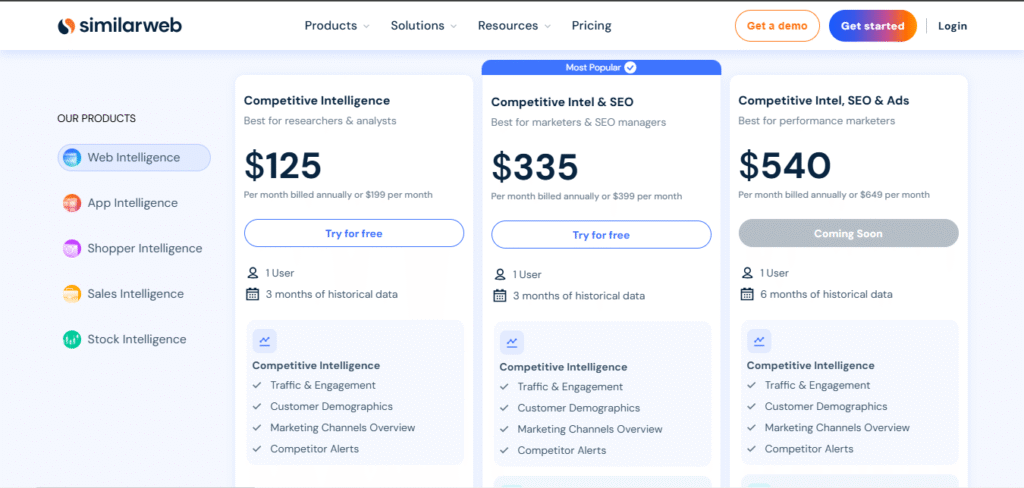The width and height of the screenshot is (1024, 488).
Task: Click the Most Popular checkmark badge icon
Action: coord(630,68)
